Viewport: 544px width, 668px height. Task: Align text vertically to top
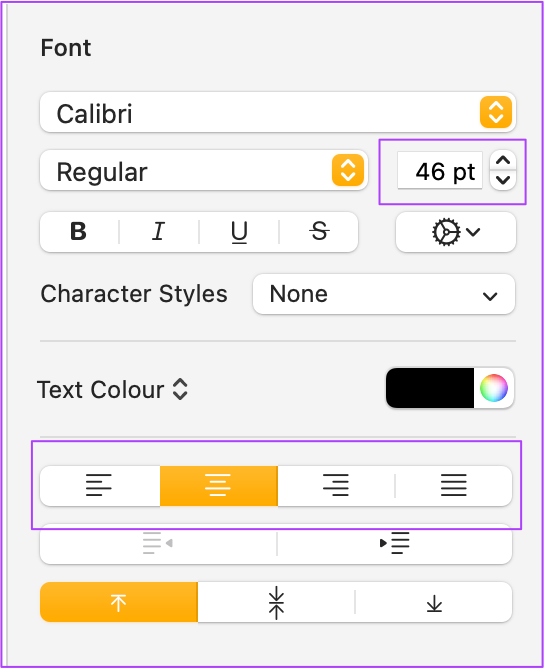pos(119,602)
